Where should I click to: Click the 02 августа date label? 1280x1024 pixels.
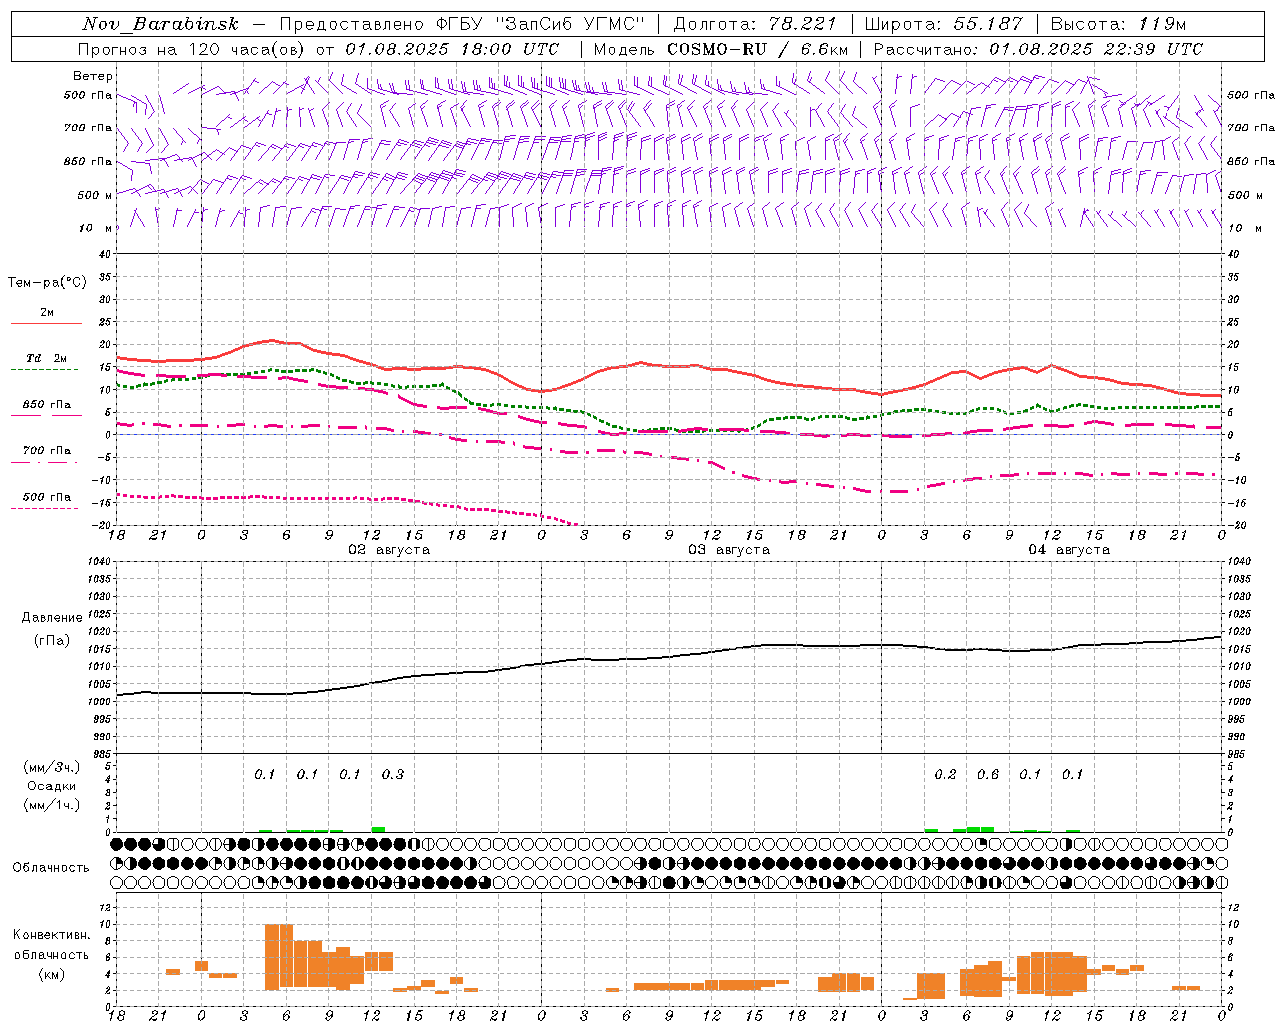coord(389,550)
